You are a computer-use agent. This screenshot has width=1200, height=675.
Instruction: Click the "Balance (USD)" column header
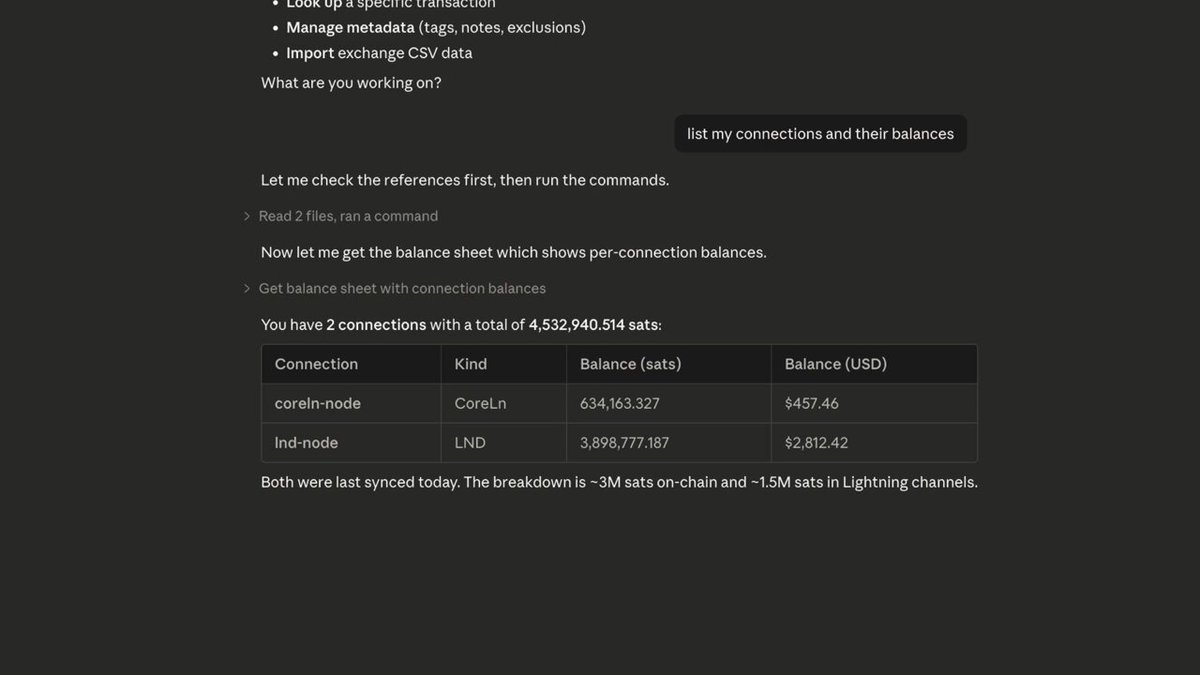(874, 364)
